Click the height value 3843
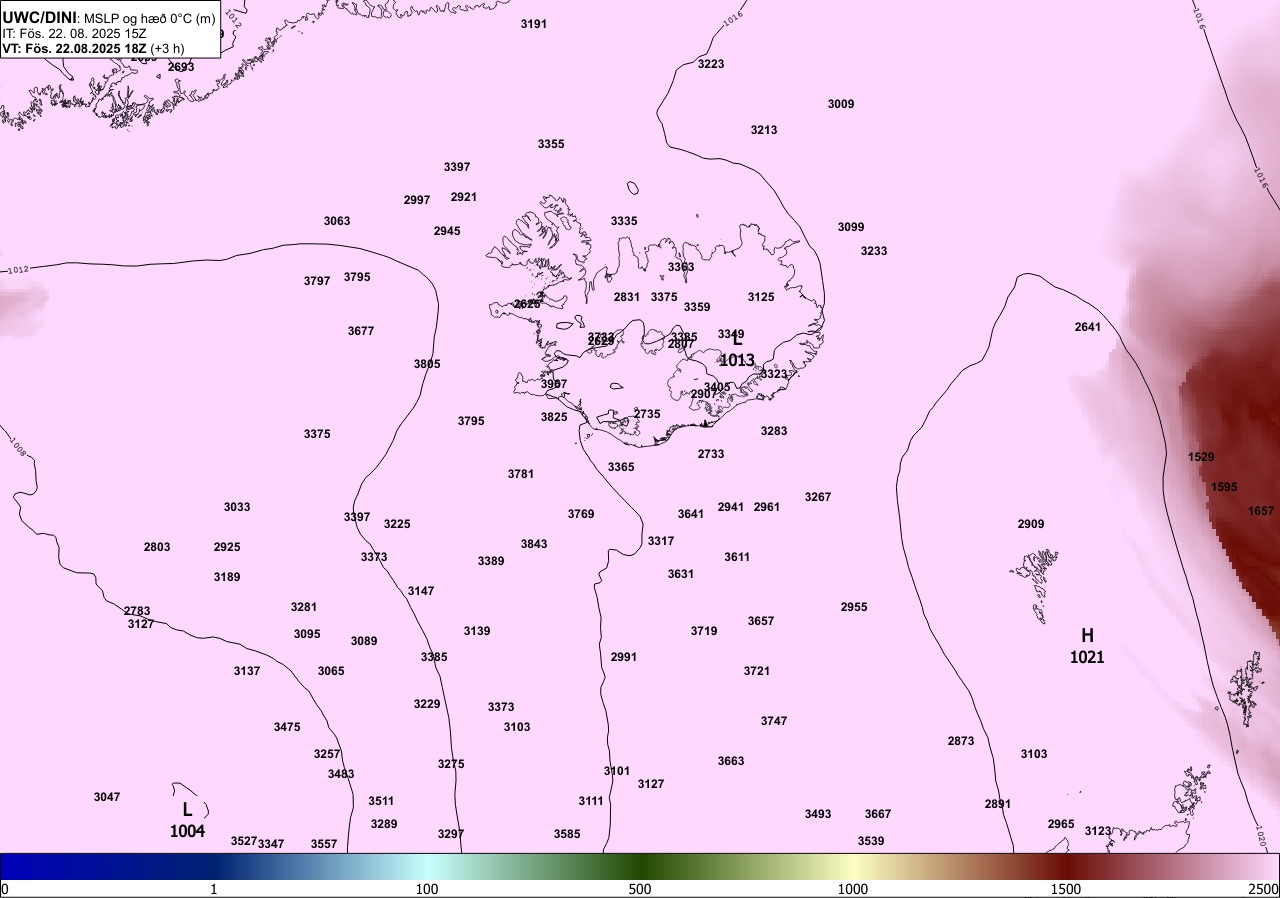 tap(534, 544)
